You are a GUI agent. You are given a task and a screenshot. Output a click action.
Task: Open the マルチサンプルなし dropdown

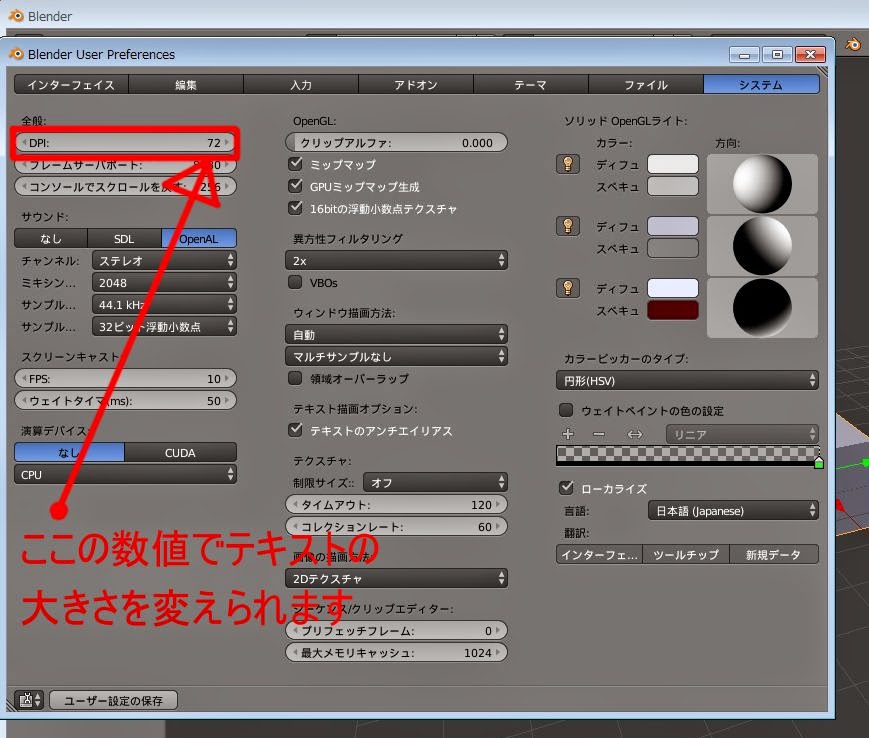pyautogui.click(x=396, y=357)
